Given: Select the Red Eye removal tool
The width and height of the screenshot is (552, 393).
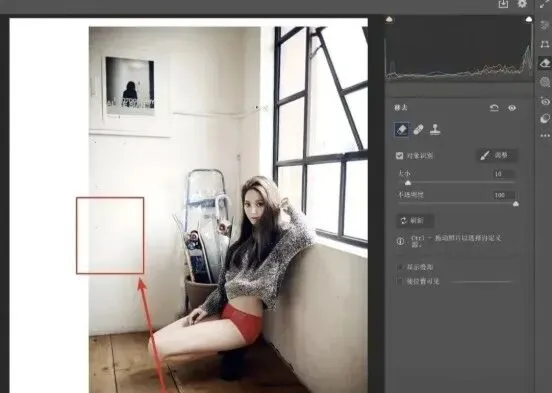Looking at the screenshot, I should (545, 101).
